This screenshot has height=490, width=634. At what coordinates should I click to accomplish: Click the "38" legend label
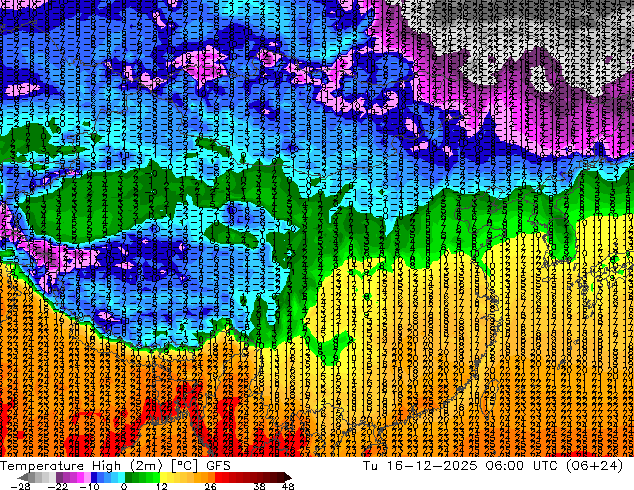(x=259, y=486)
